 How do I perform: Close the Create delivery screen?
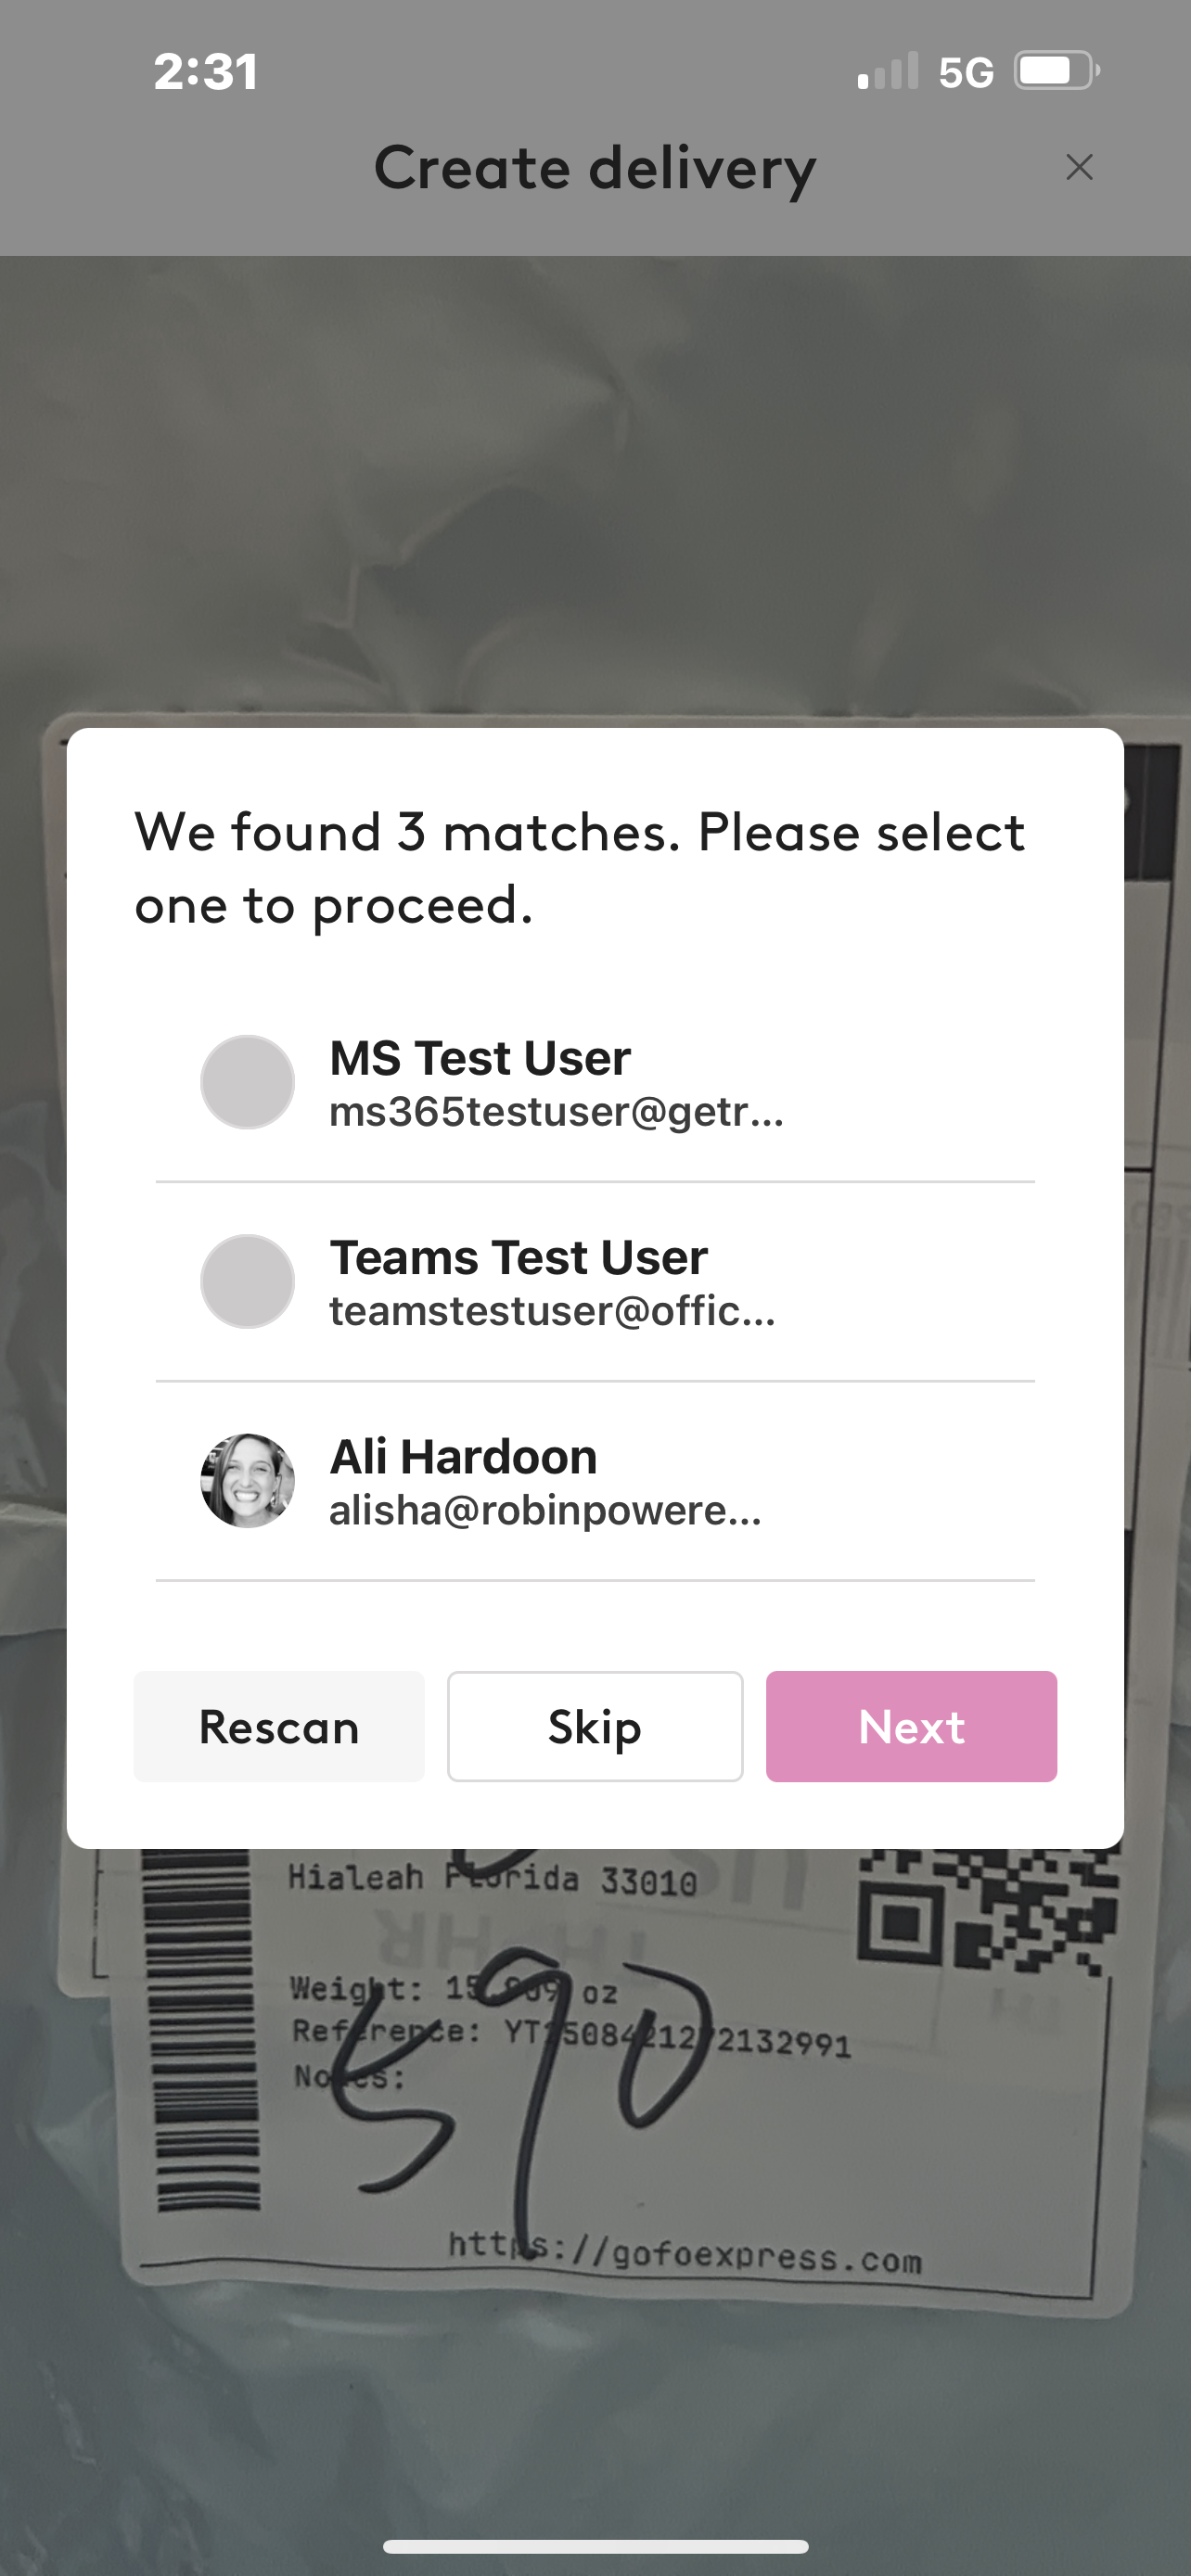point(1079,167)
